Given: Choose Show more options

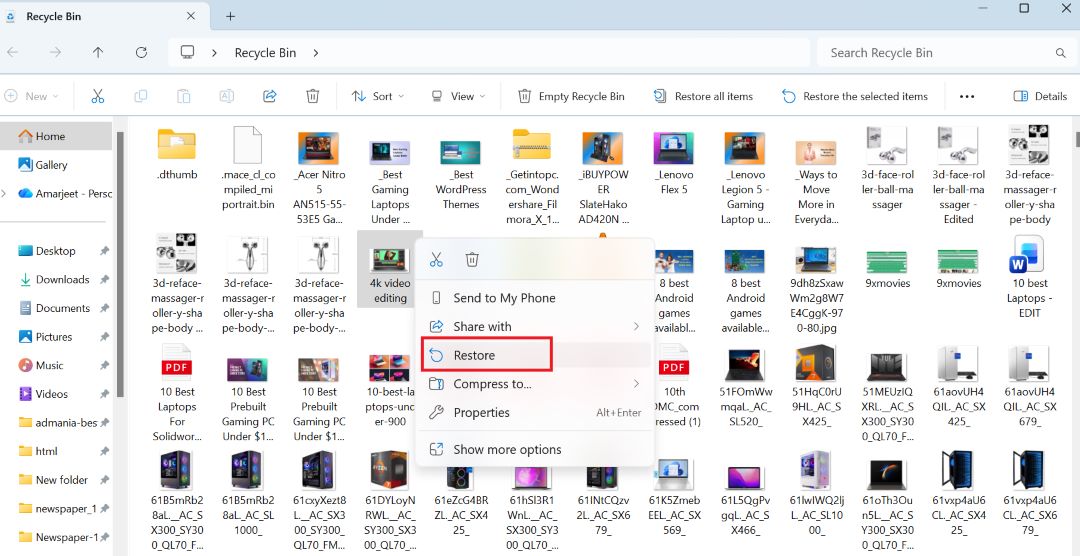Looking at the screenshot, I should 535,449.
